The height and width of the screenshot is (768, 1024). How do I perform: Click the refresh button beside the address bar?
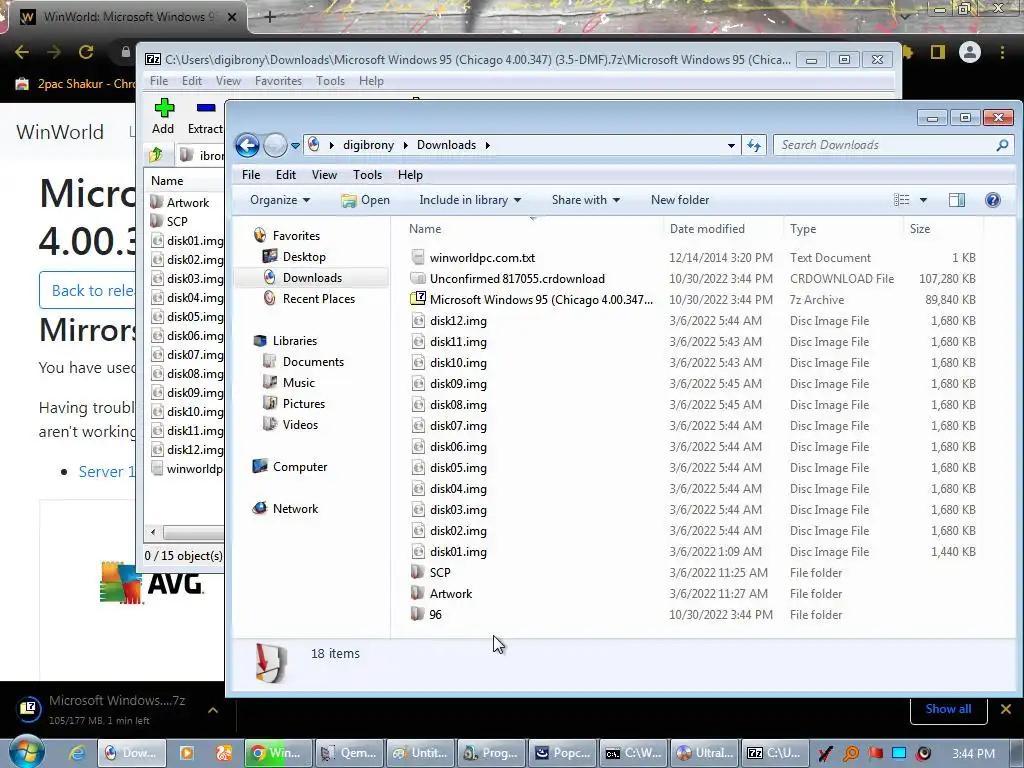click(x=754, y=145)
